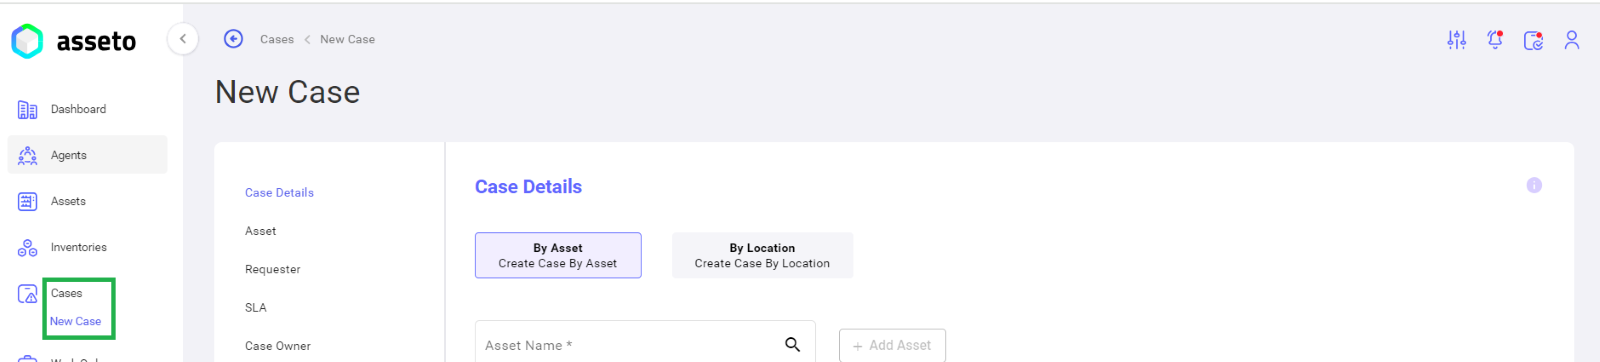Open the Assets sidebar icon
This screenshot has width=1600, height=362.
click(x=27, y=201)
